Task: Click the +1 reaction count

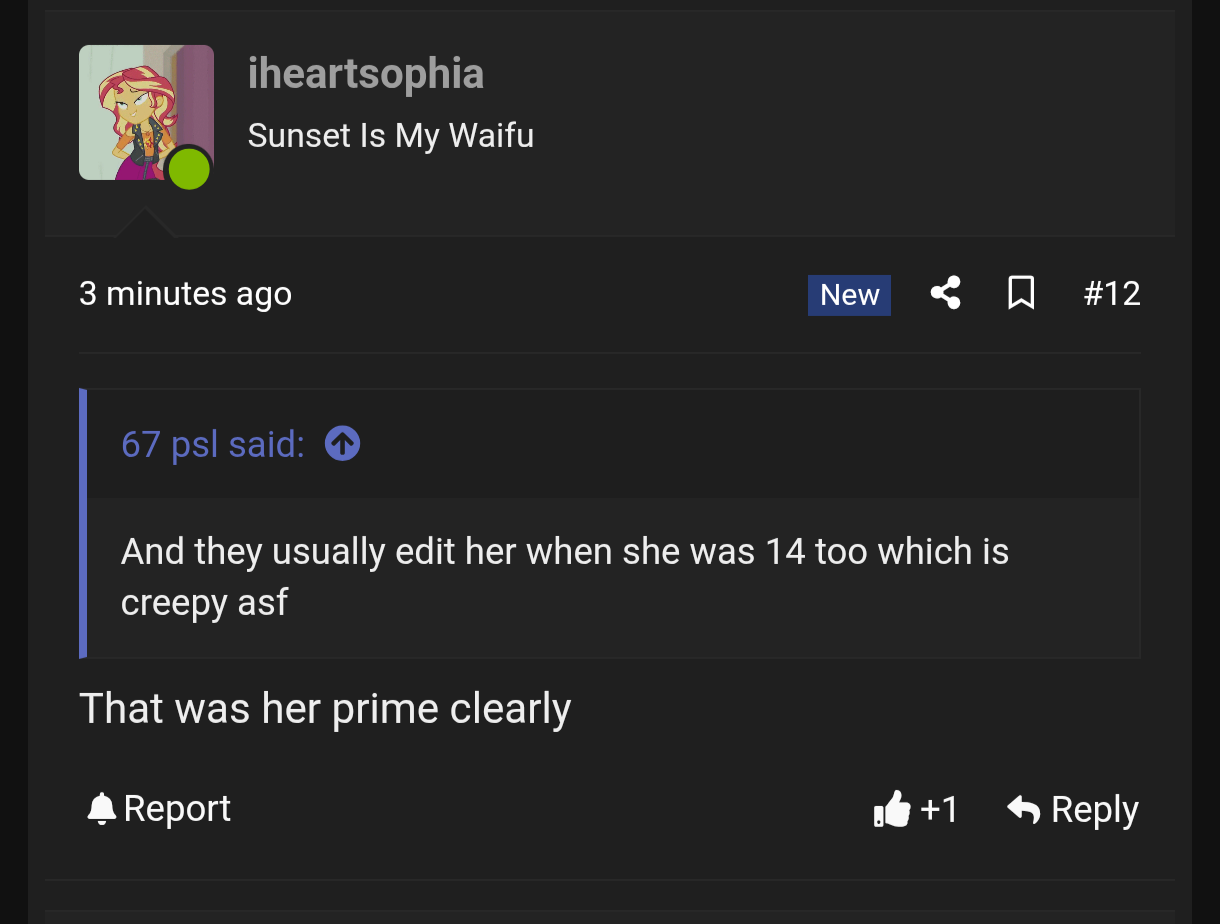Action: [x=939, y=809]
